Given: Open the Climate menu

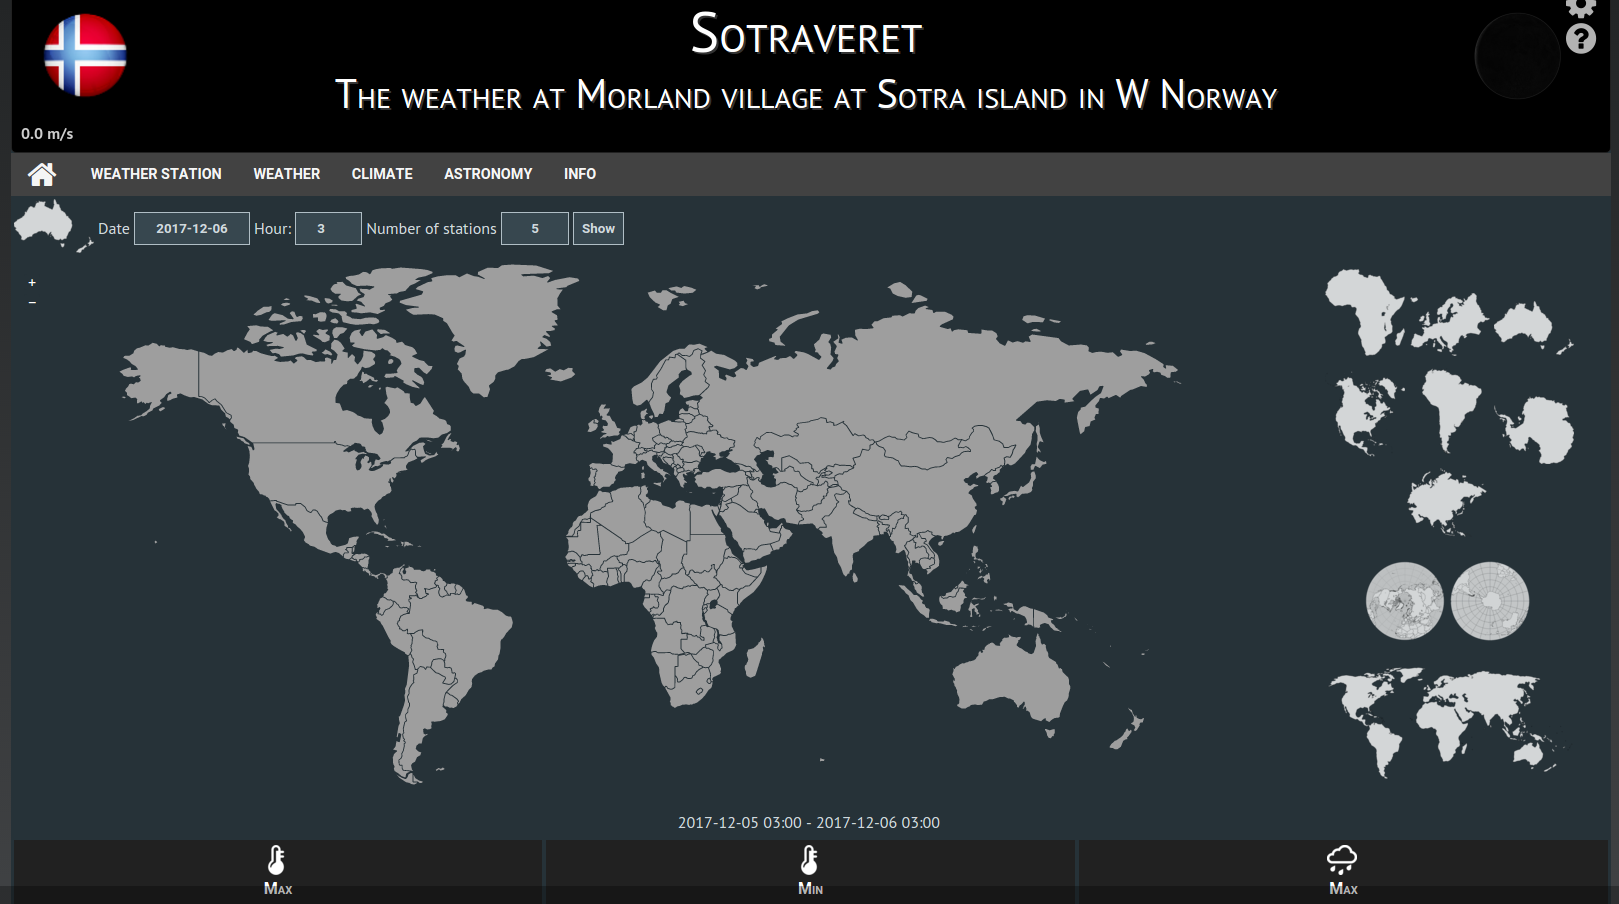Looking at the screenshot, I should [x=381, y=173].
